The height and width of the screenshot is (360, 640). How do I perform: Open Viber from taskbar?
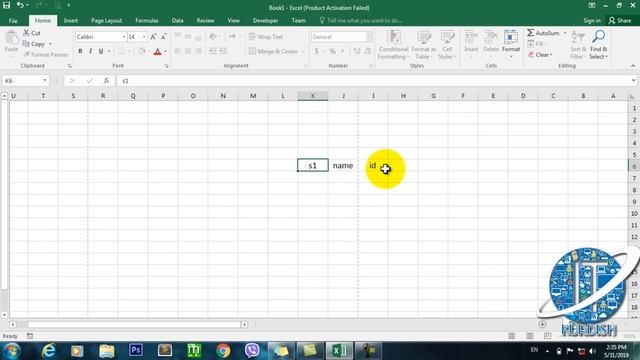coord(252,351)
